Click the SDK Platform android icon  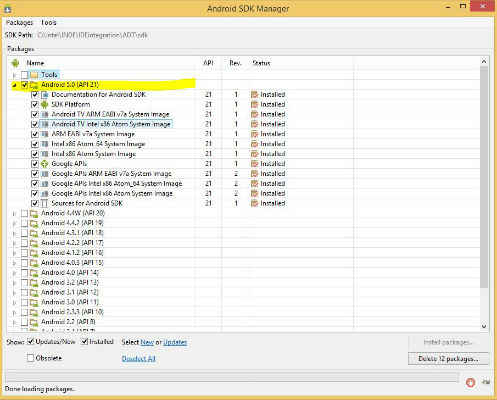pos(44,105)
